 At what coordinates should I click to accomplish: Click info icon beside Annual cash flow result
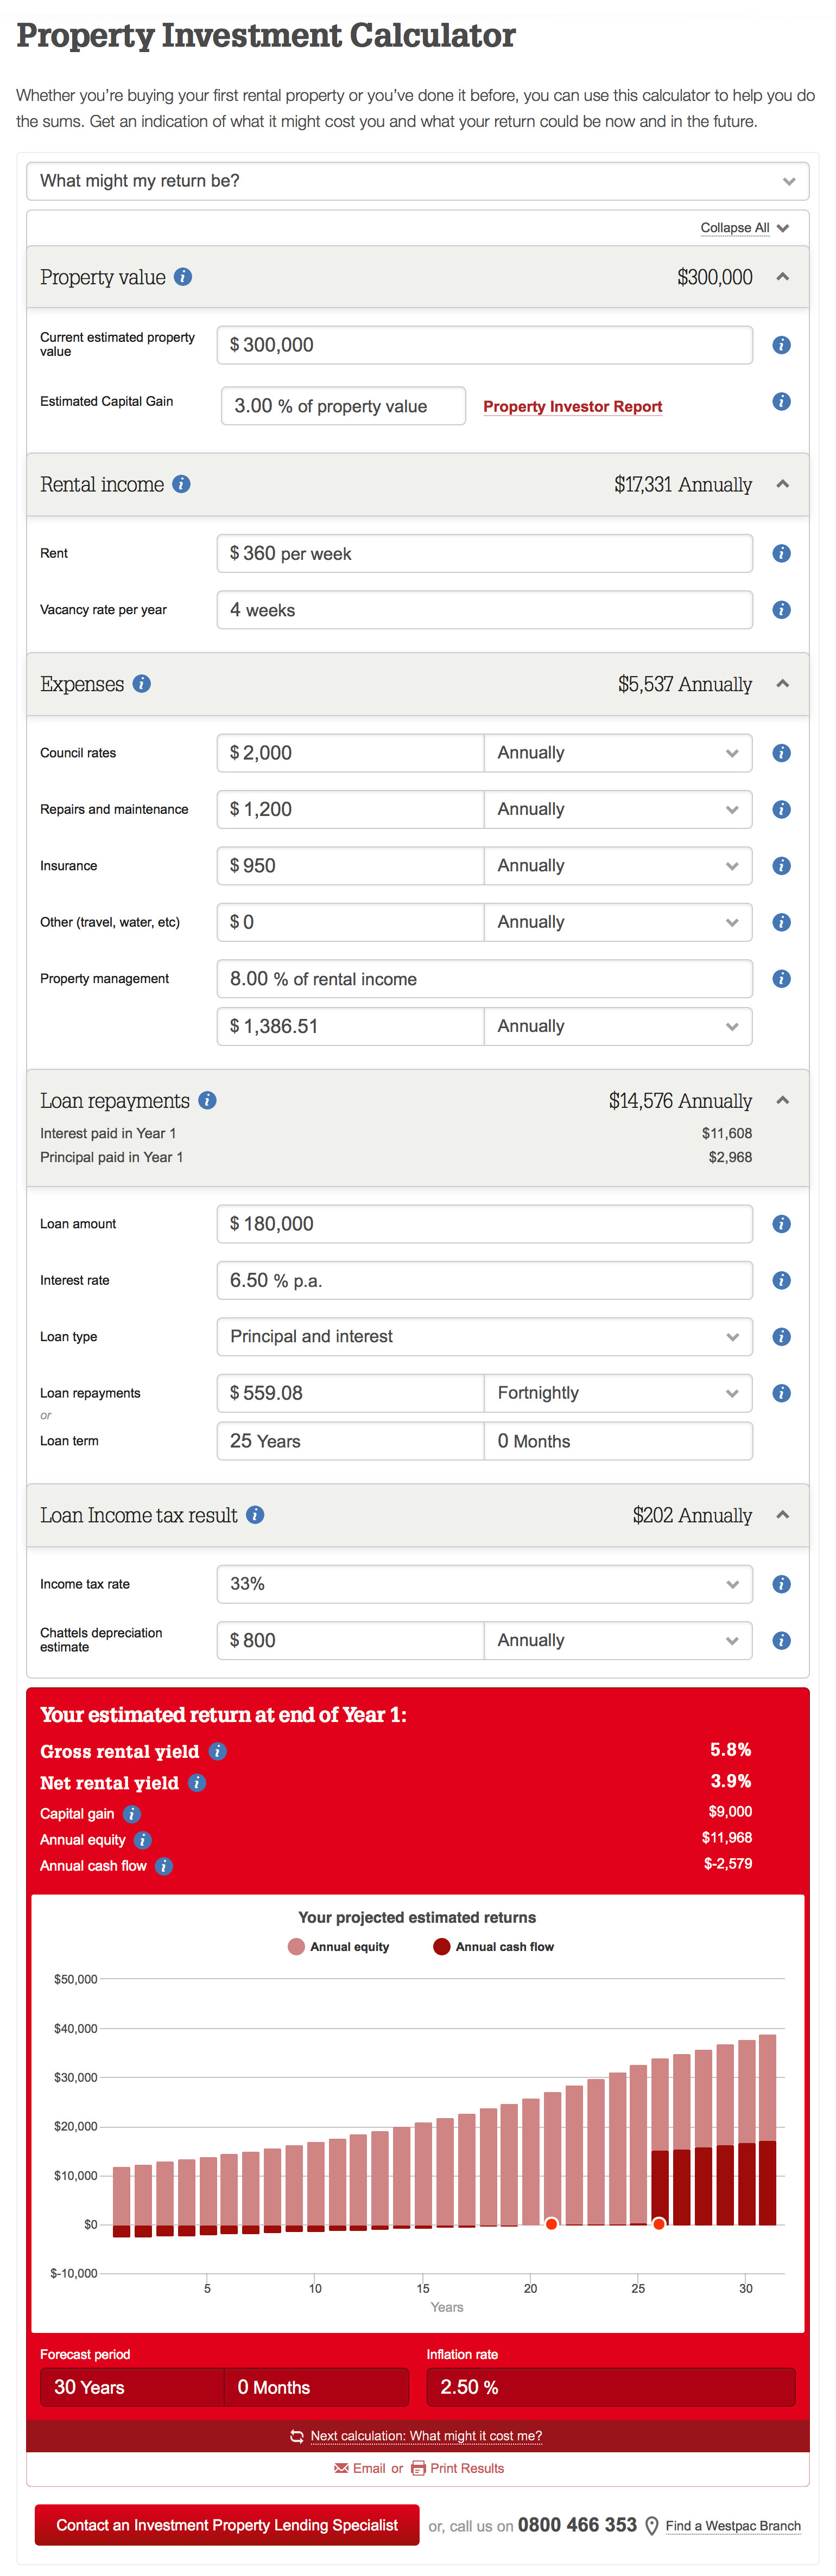click(164, 1866)
